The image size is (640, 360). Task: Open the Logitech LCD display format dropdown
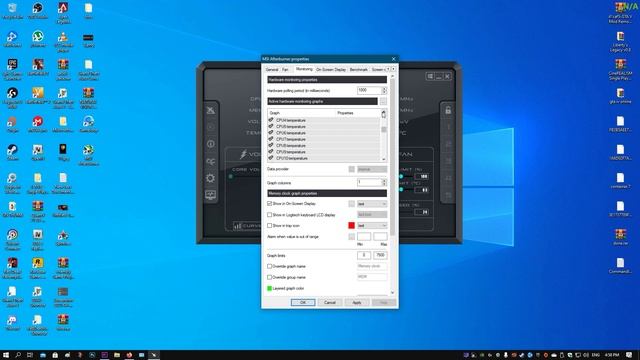pyautogui.click(x=372, y=215)
